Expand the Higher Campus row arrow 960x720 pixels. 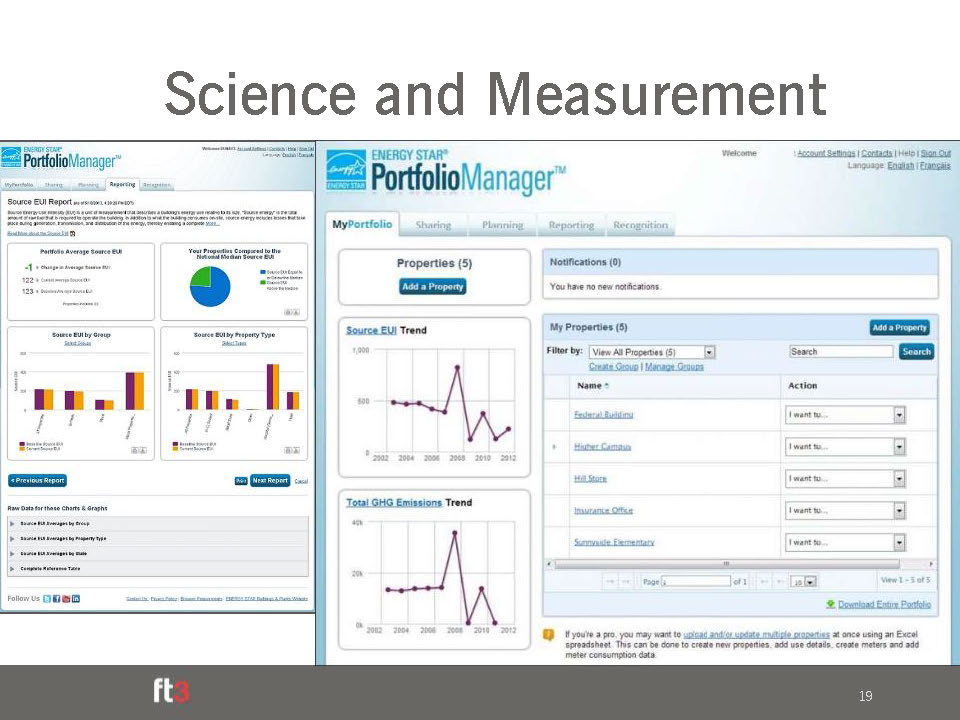coord(554,447)
